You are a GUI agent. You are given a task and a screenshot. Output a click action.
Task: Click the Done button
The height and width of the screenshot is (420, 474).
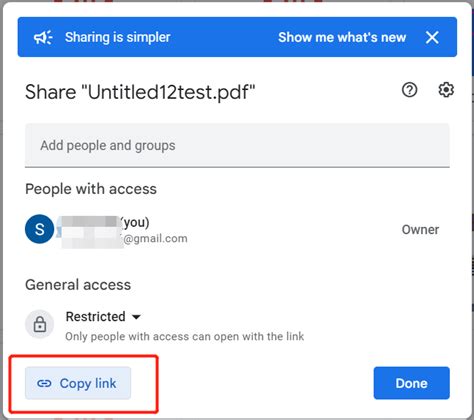(411, 383)
